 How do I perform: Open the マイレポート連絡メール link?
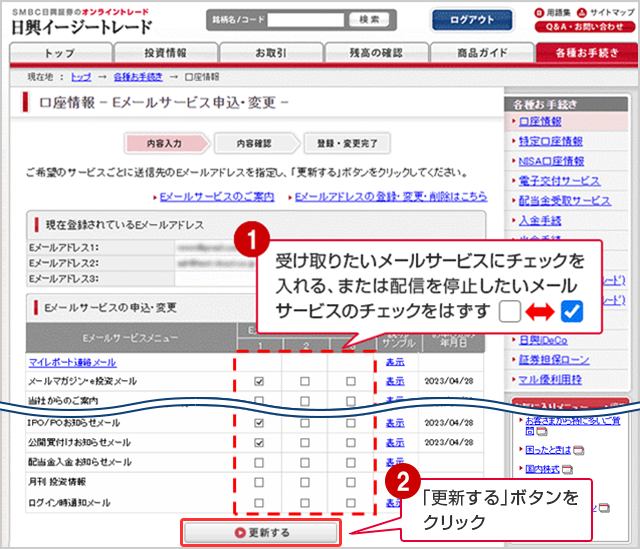click(x=71, y=361)
